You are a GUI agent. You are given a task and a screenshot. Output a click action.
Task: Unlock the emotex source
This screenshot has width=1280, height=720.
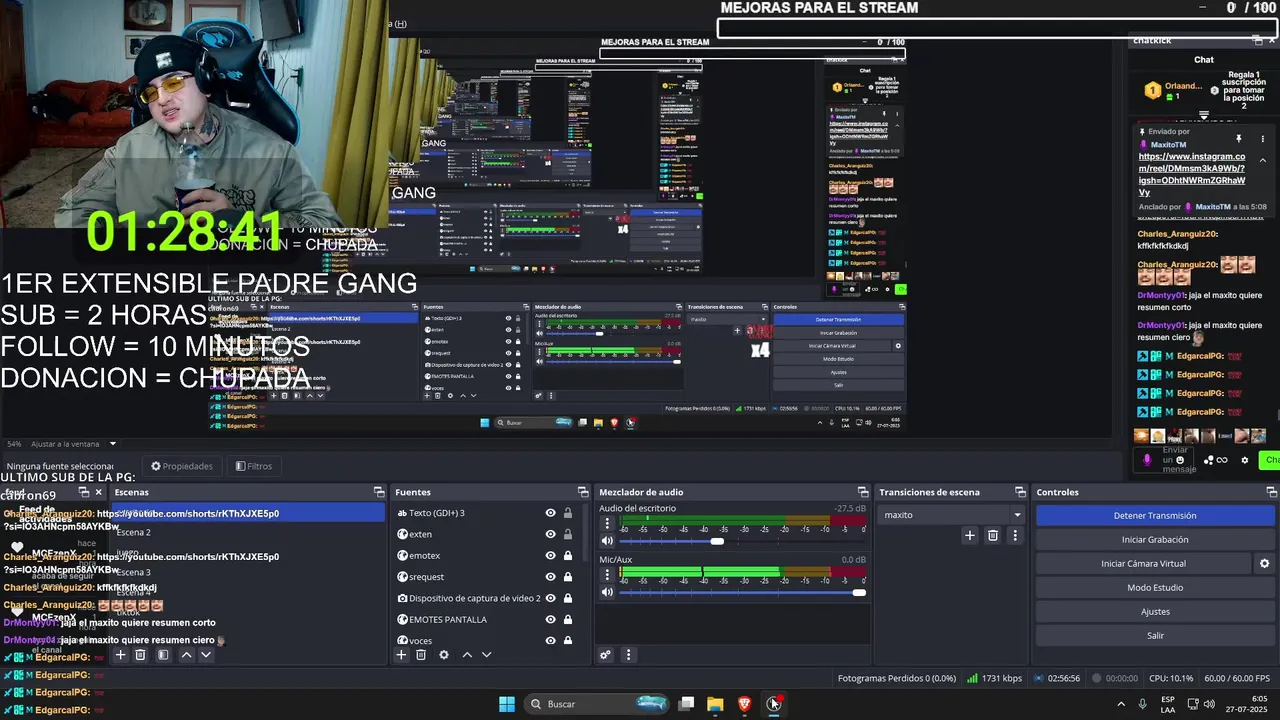click(x=568, y=555)
